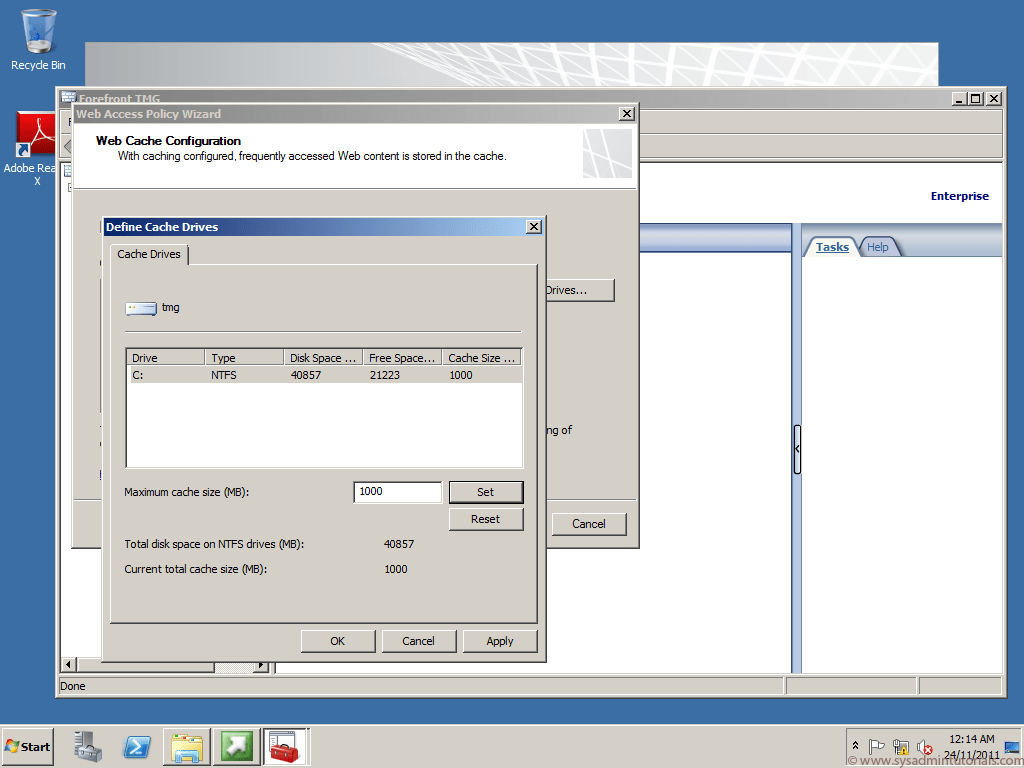Click the Disk Space column header
Viewport: 1024px width, 768px height.
[323, 358]
